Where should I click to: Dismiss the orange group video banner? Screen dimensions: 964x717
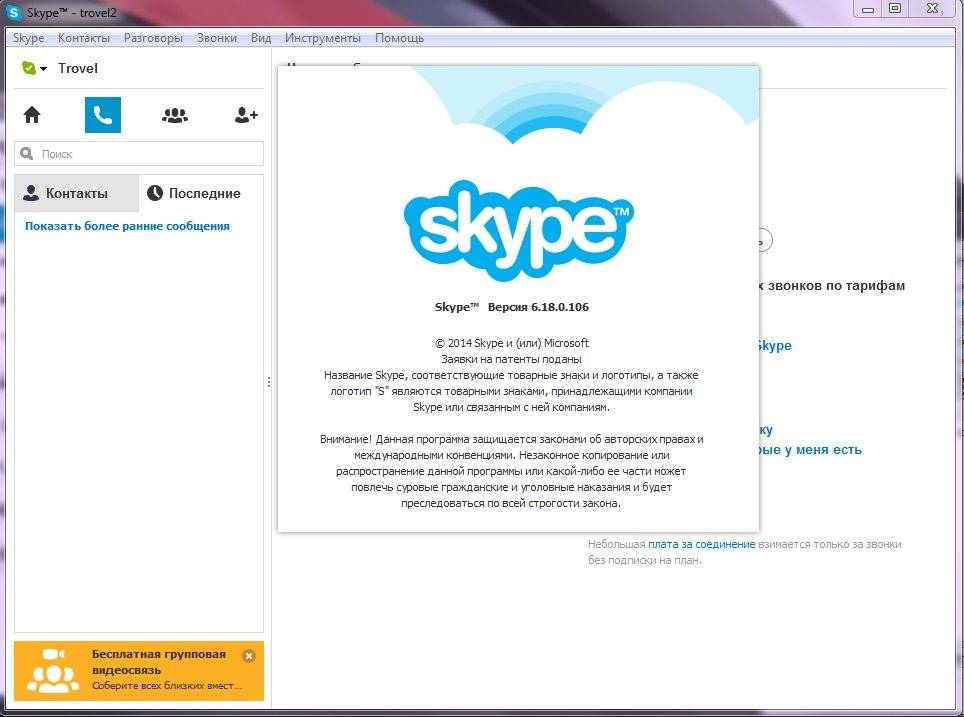click(x=249, y=656)
